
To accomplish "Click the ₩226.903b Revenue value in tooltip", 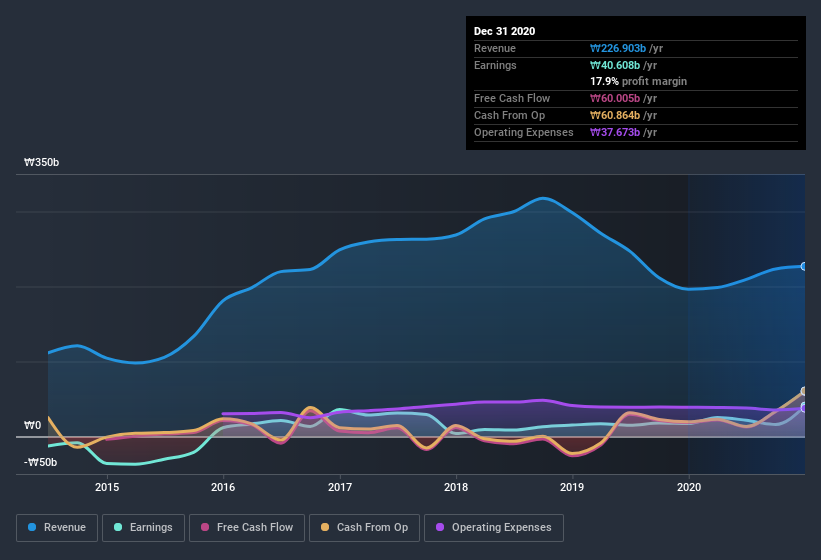I will pos(618,48).
